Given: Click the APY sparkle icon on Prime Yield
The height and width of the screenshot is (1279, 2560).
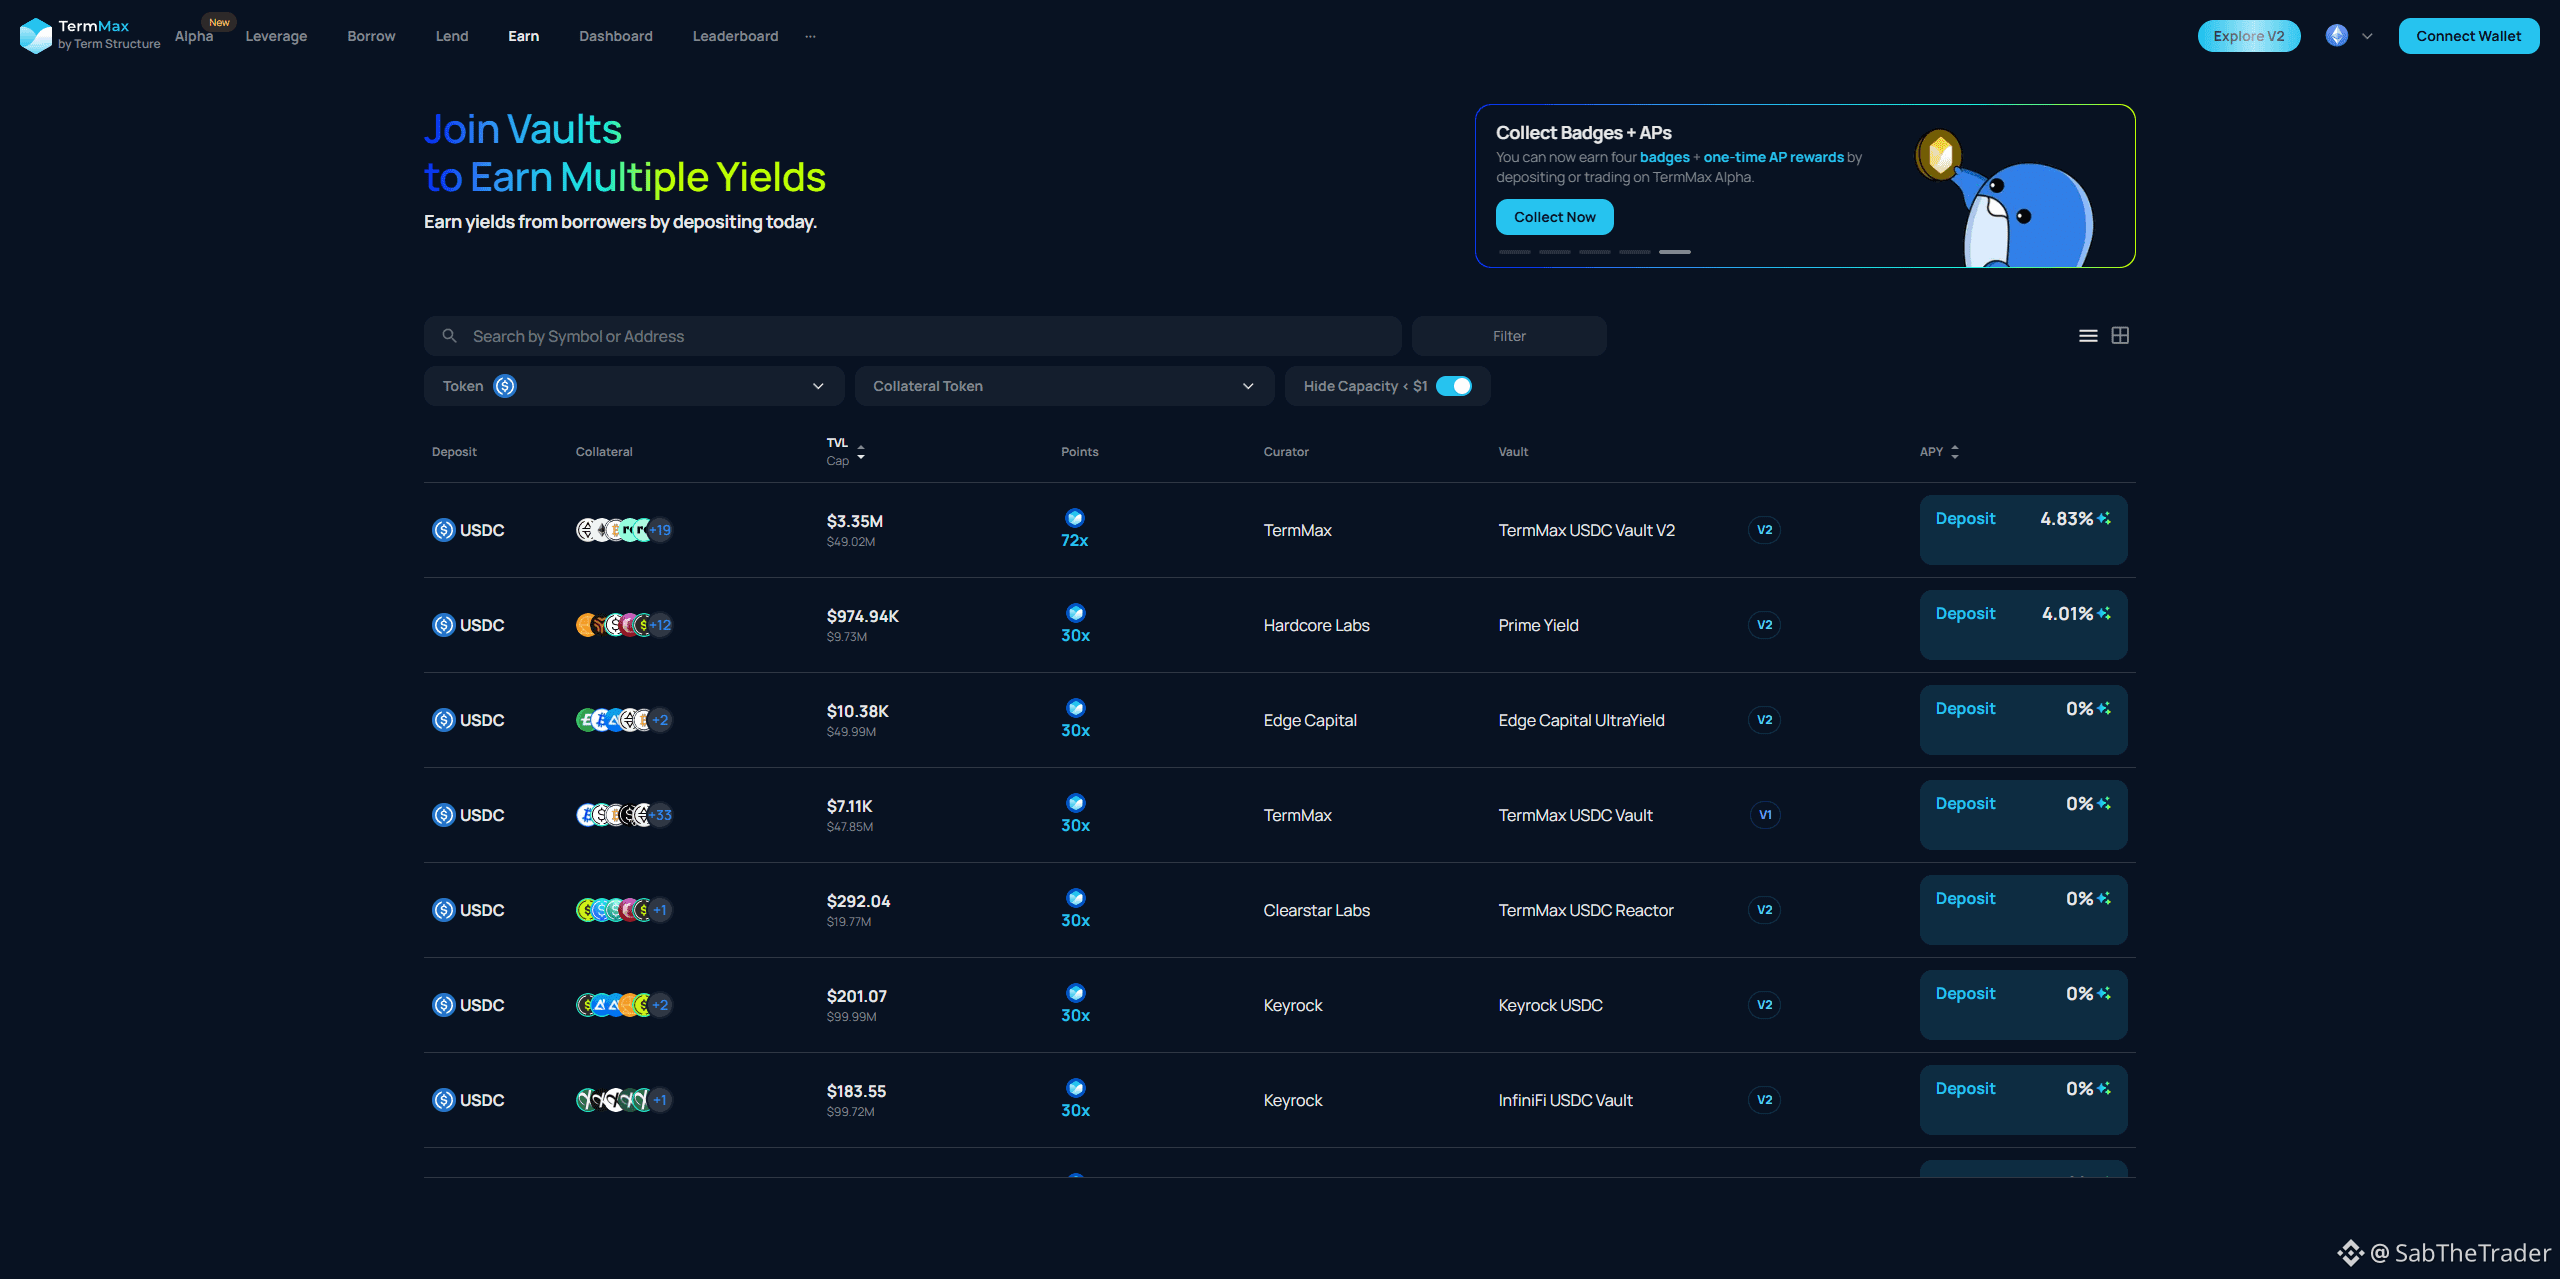Looking at the screenshot, I should click(x=2104, y=613).
